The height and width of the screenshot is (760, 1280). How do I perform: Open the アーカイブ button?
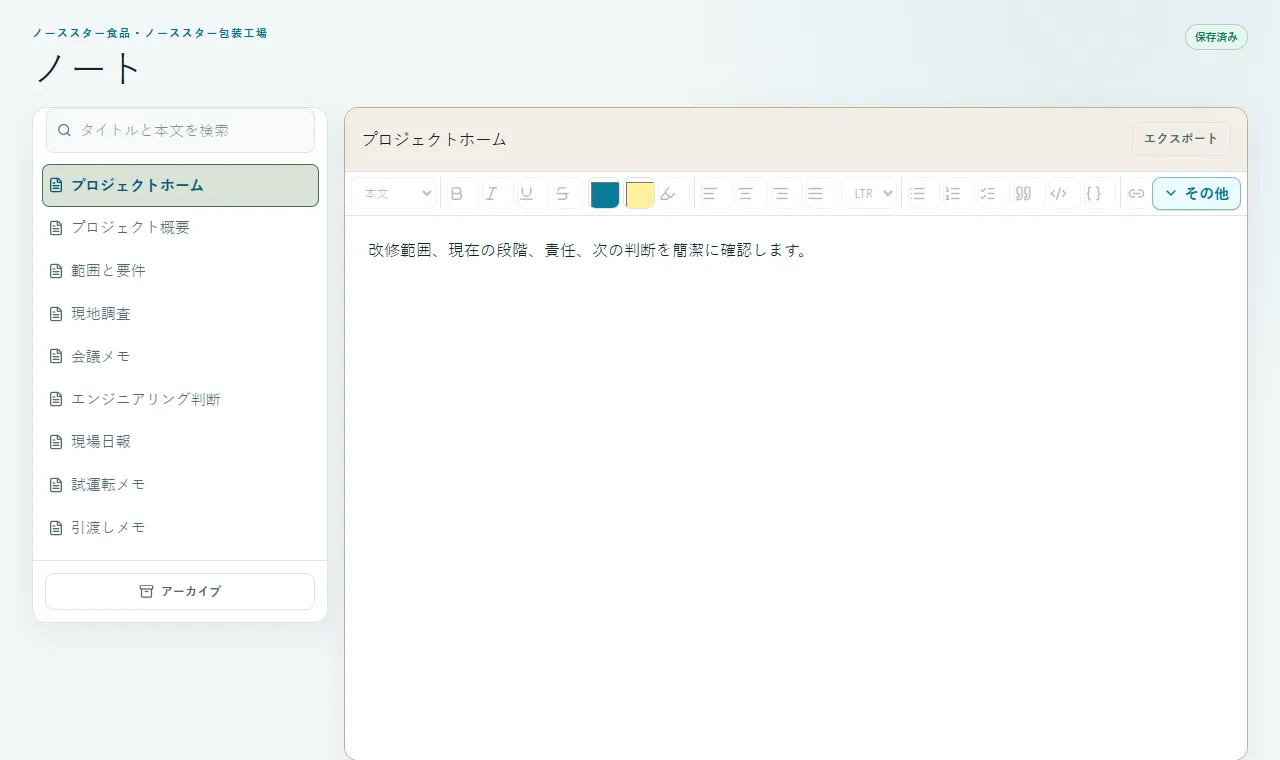(180, 591)
